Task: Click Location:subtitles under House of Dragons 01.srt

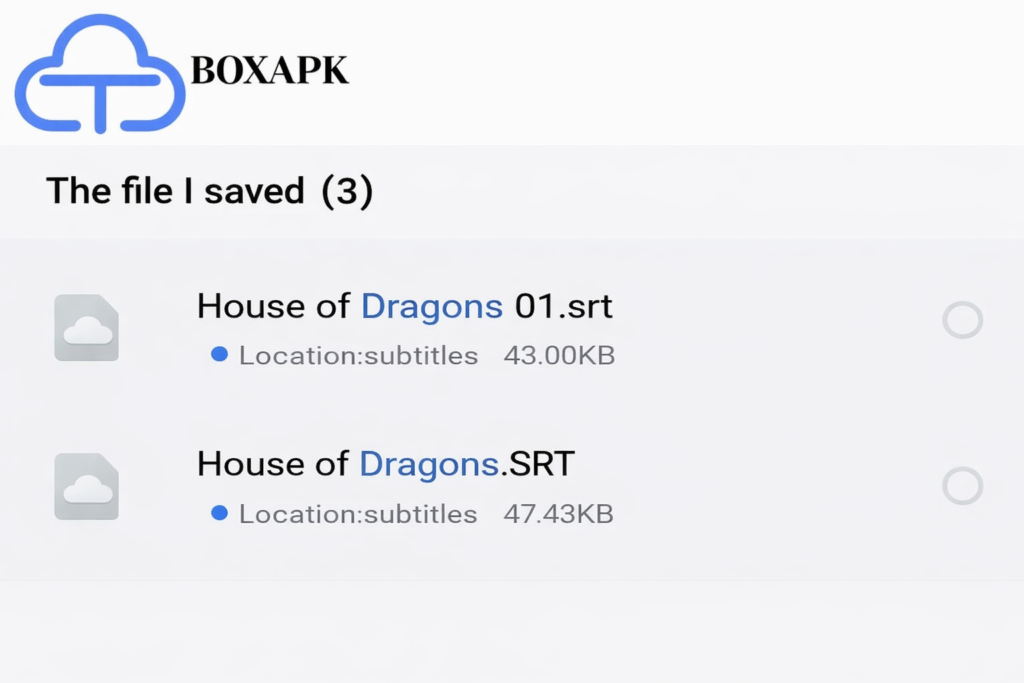Action: (358, 355)
